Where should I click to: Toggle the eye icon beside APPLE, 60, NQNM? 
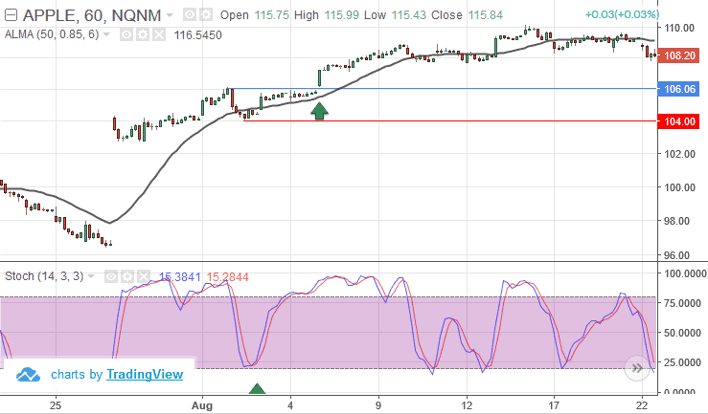click(x=190, y=15)
